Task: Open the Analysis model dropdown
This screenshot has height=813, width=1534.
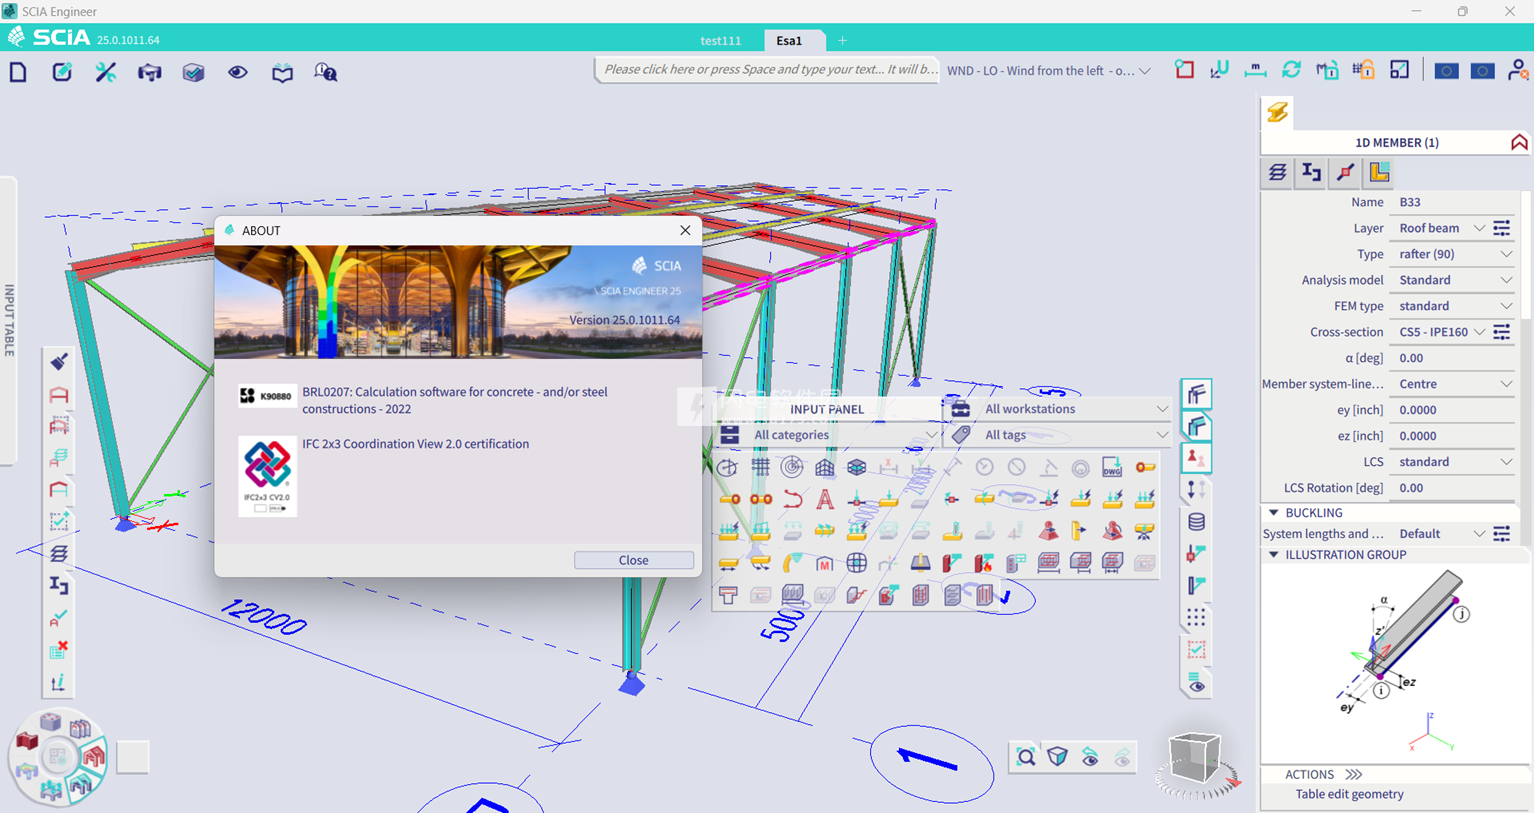Action: pos(1454,280)
